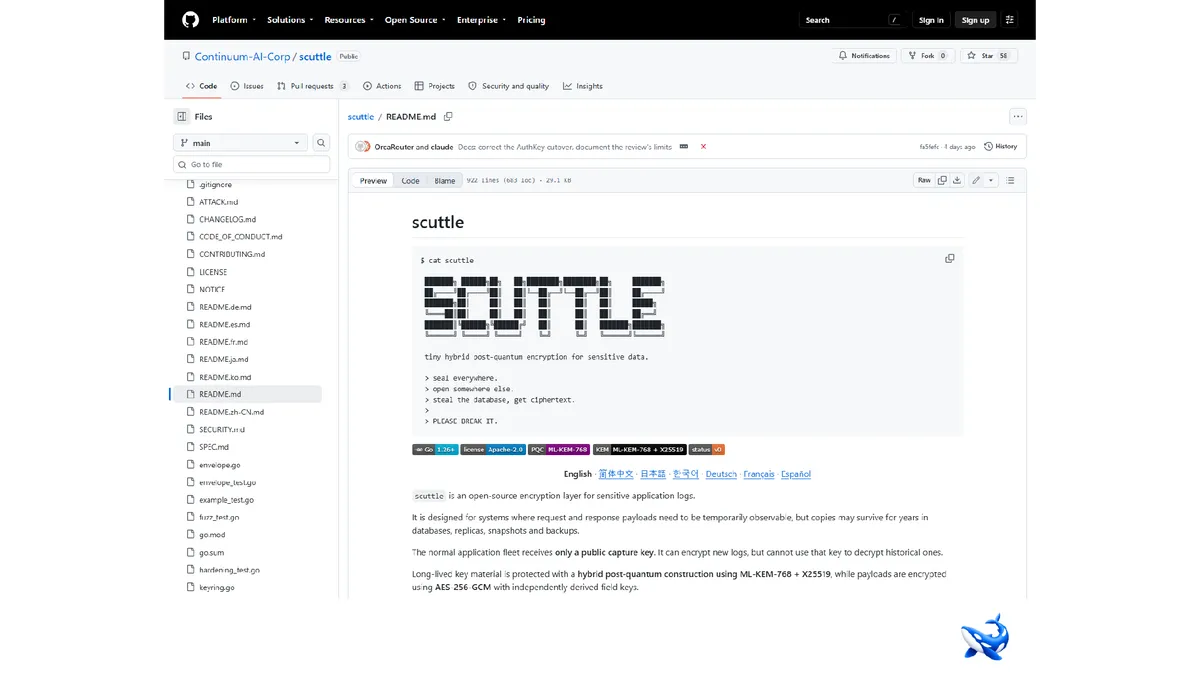Open keyring.go in the file tree

[x=217, y=587]
